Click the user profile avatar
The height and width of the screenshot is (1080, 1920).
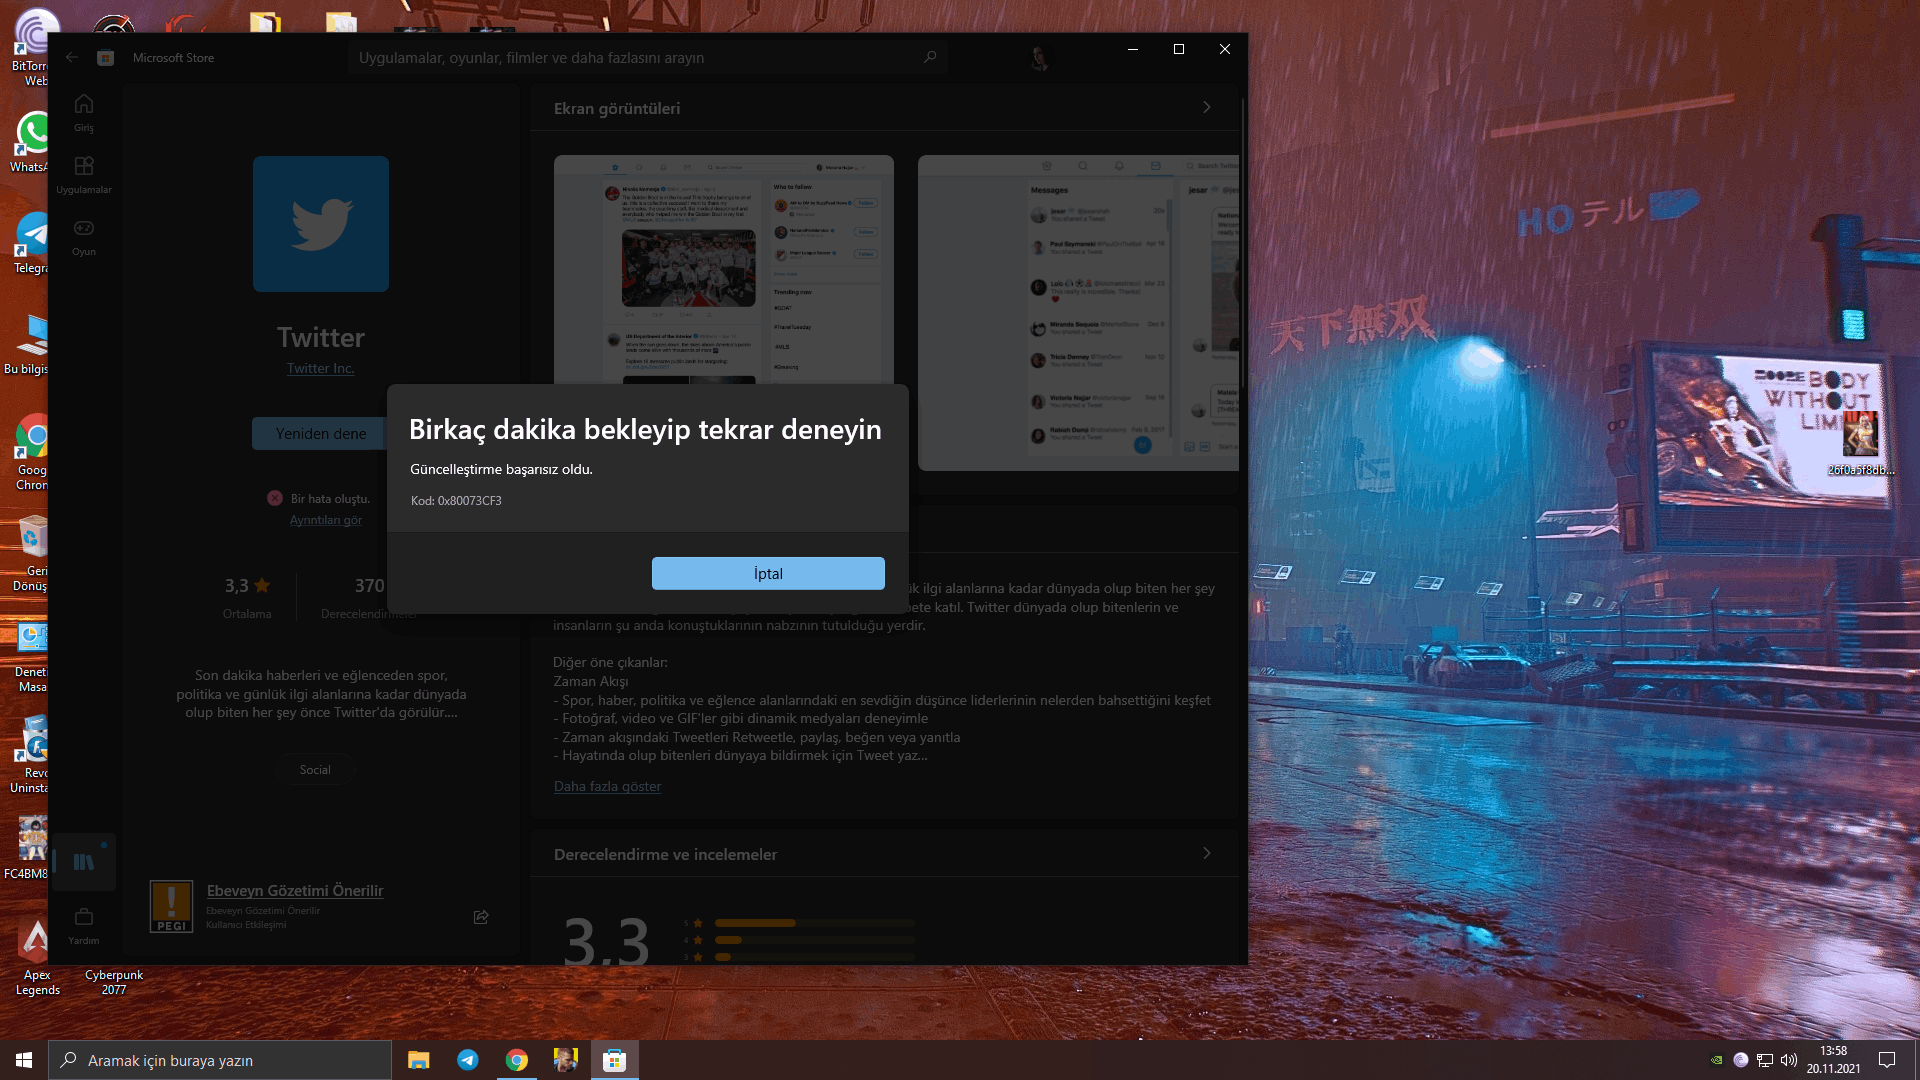click(x=1040, y=57)
